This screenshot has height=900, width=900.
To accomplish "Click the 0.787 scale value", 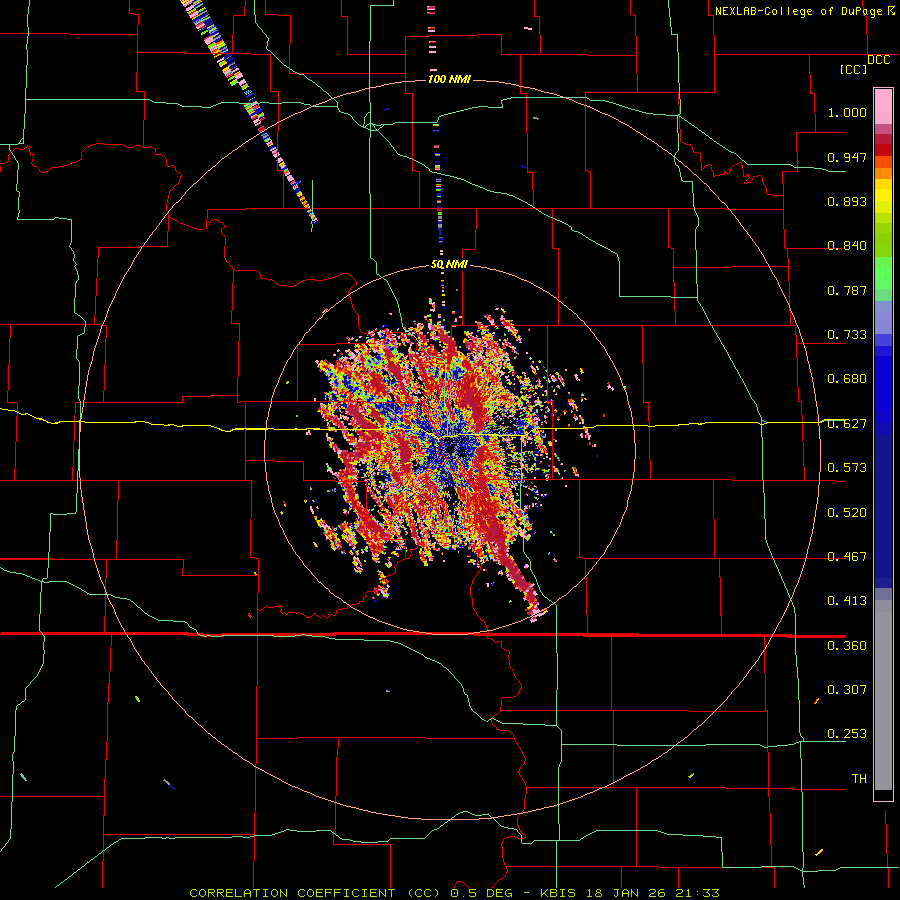I will pos(847,290).
